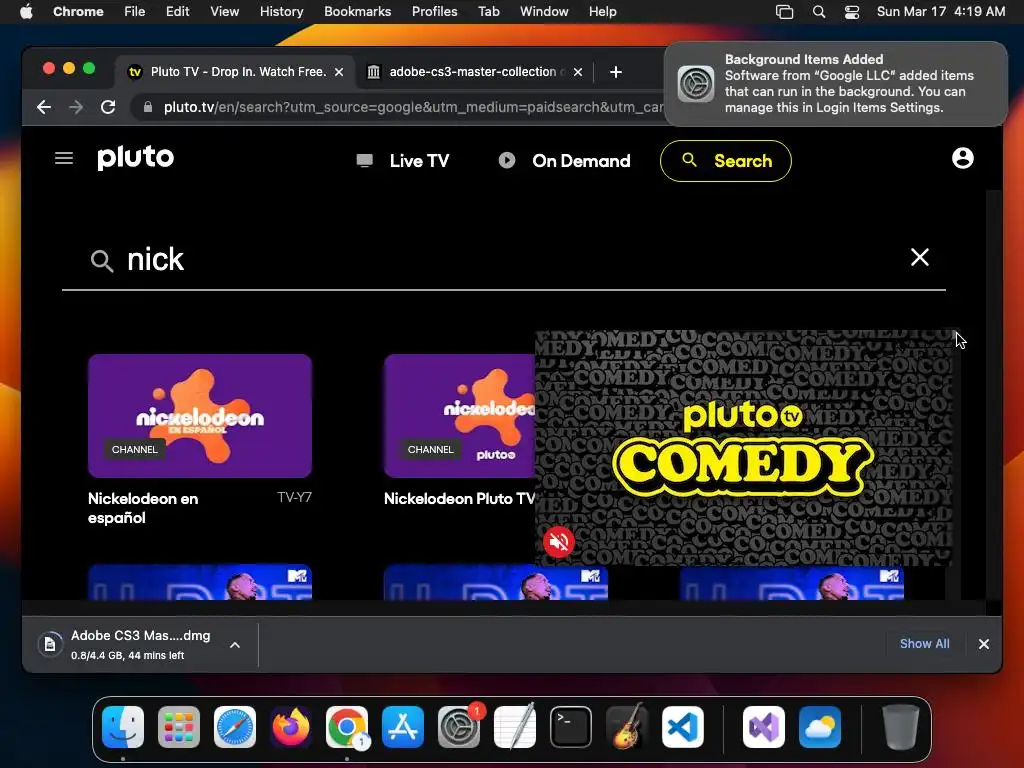
Task: Open Visual Studio Code from the Dock
Action: (x=683, y=727)
